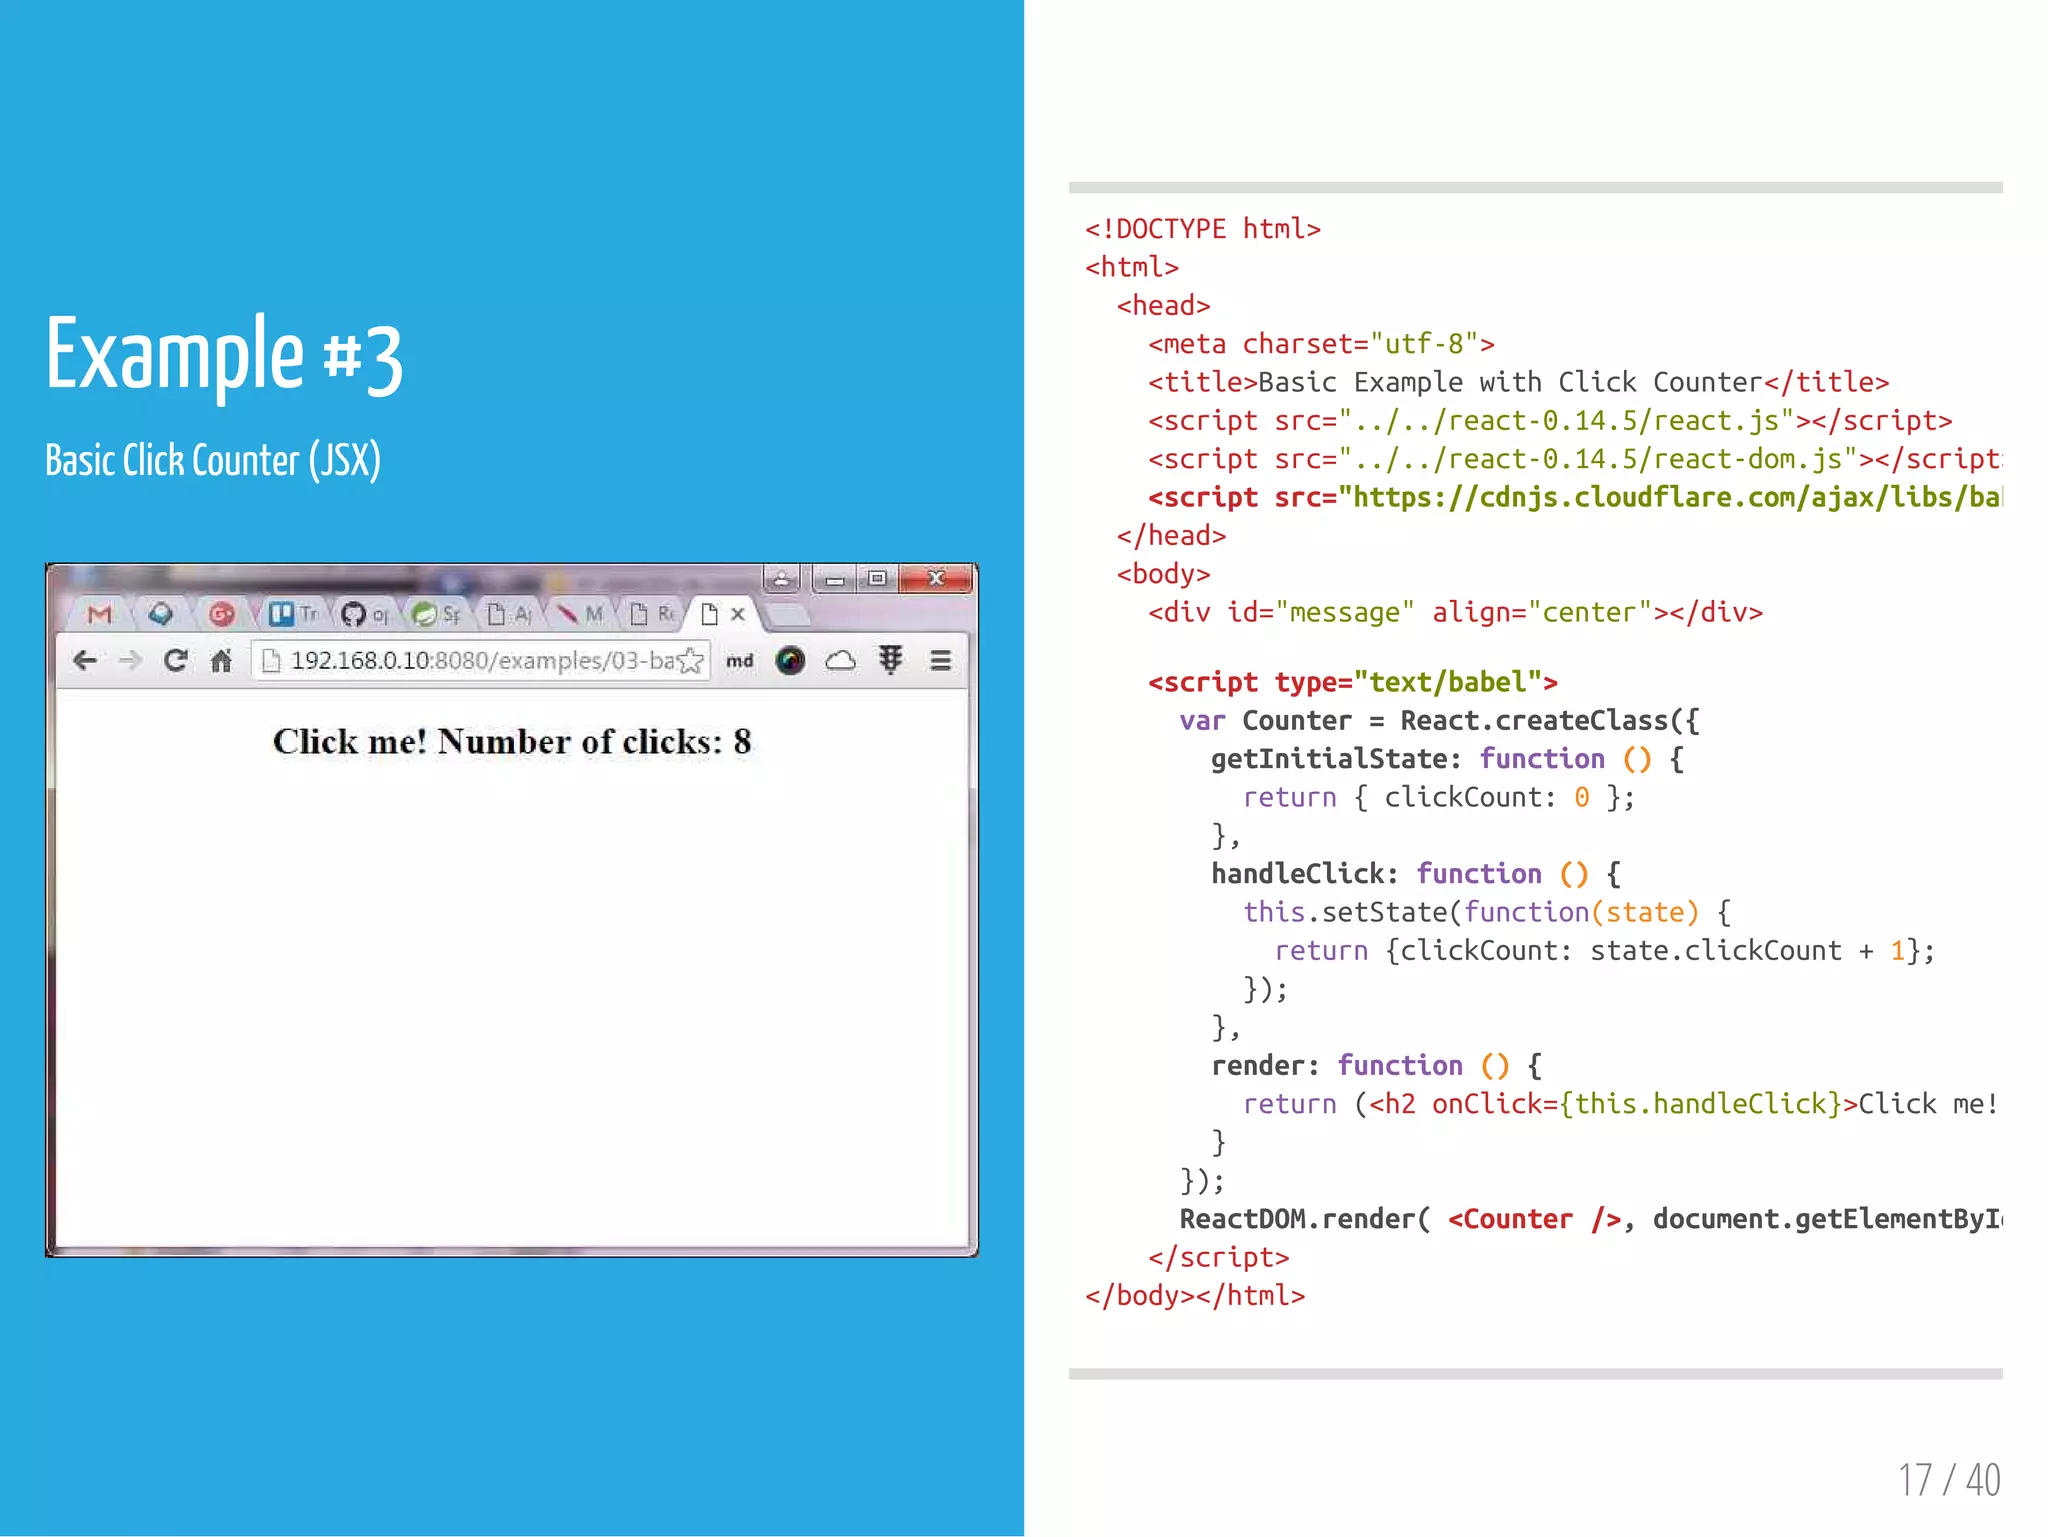Switch to the tab labeled 'A'
Image resolution: width=2048 pixels, height=1537 pixels.
[x=508, y=614]
